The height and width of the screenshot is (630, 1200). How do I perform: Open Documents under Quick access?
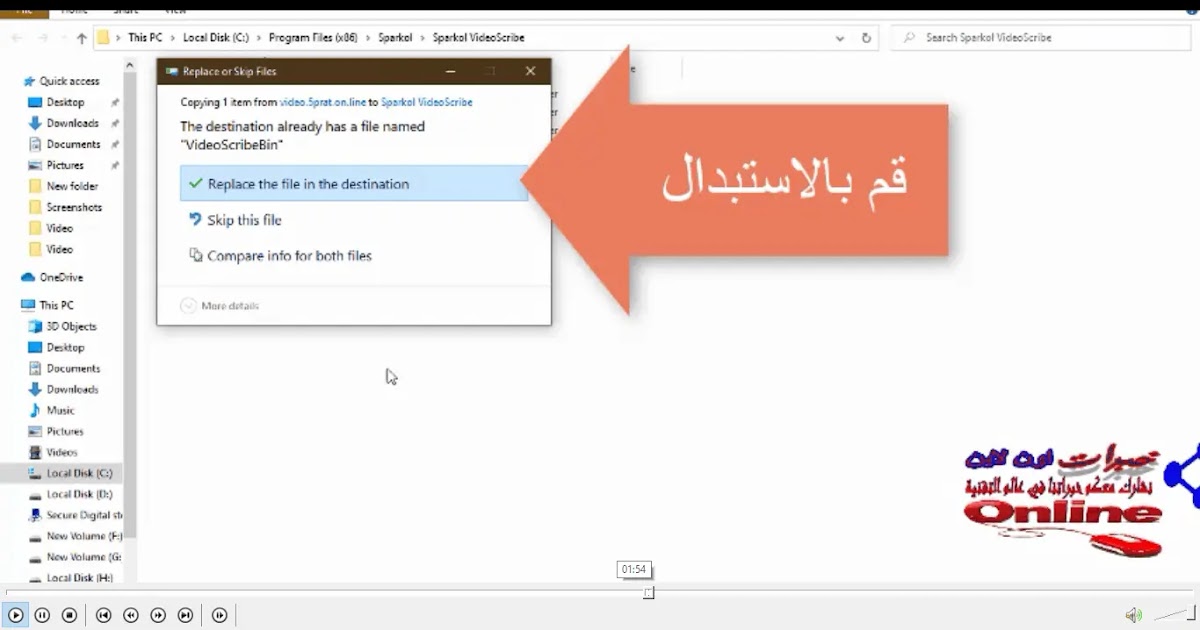click(x=73, y=144)
